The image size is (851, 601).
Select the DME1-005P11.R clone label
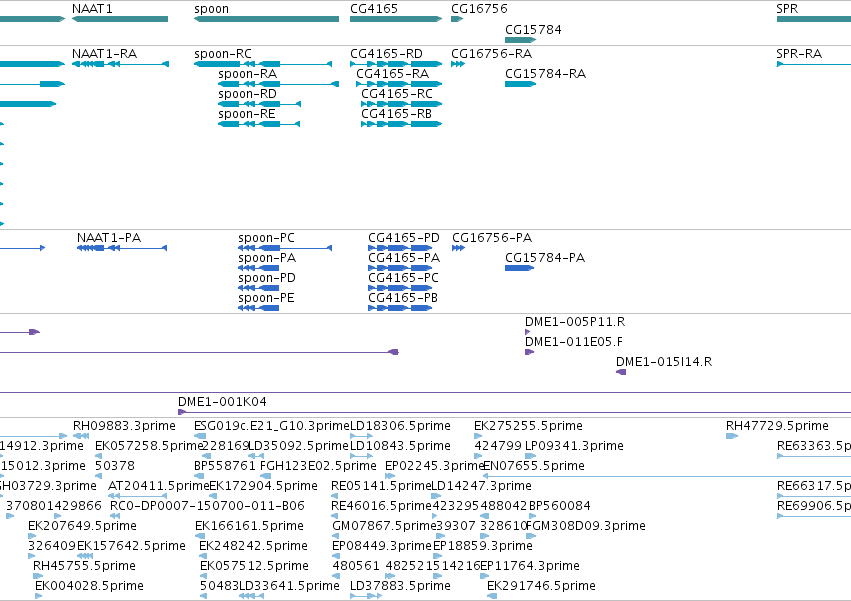point(575,322)
